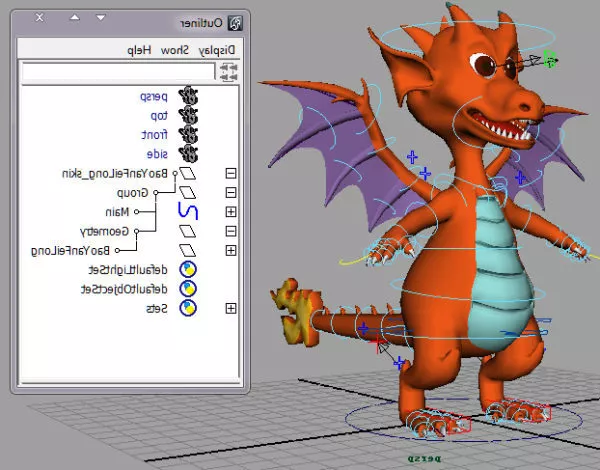Select the Geometry label in the Outliner
The height and width of the screenshot is (470, 600).
(x=104, y=232)
